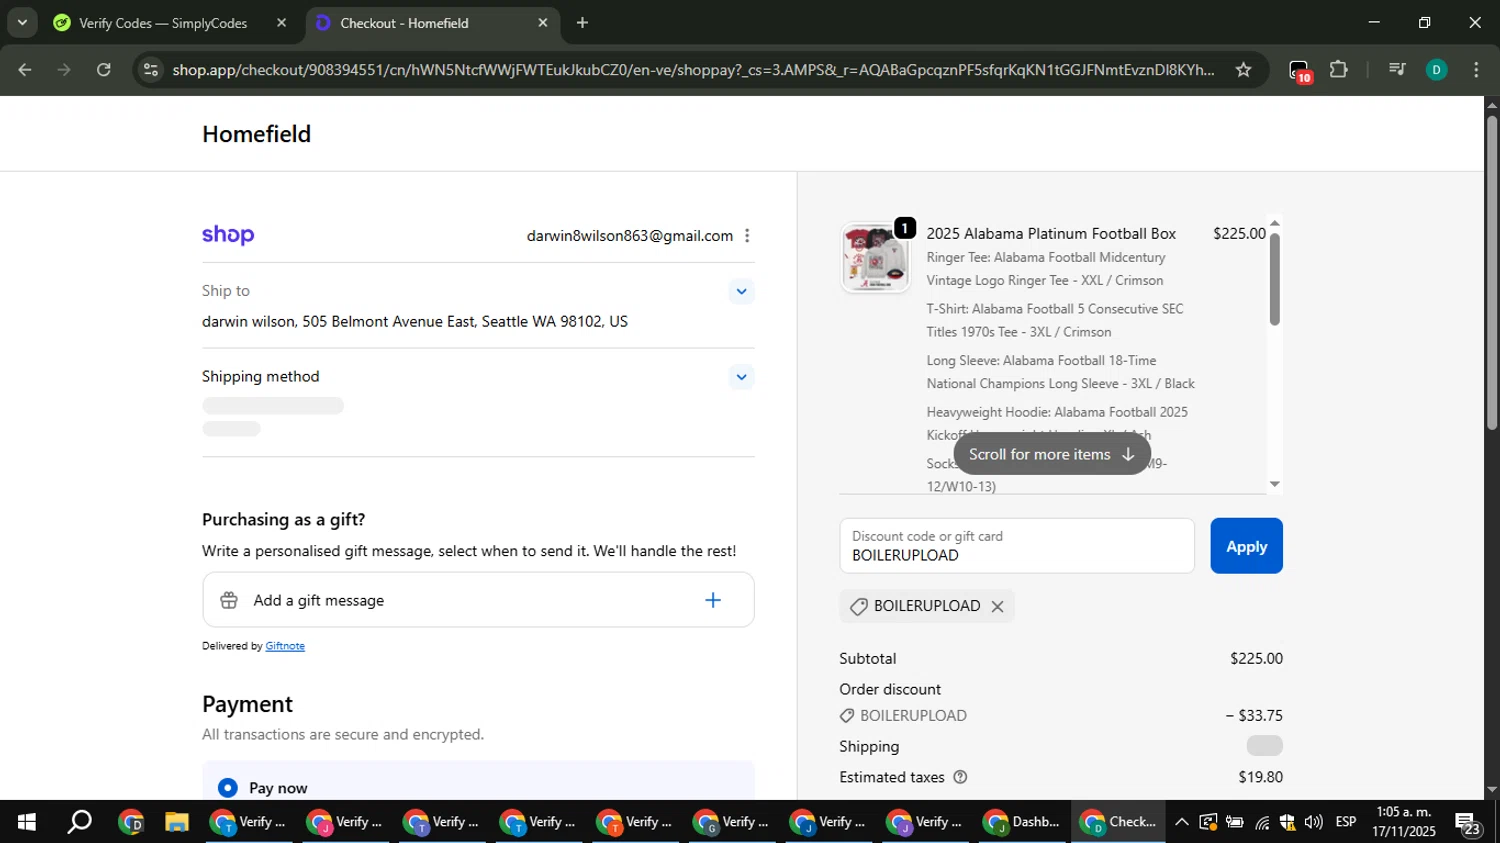Click the plus icon to add gift message
1500x843 pixels.
713,600
